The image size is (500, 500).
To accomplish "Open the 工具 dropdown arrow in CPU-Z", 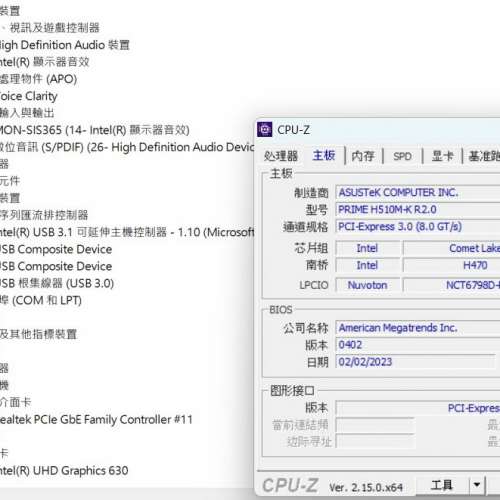I will [477, 484].
